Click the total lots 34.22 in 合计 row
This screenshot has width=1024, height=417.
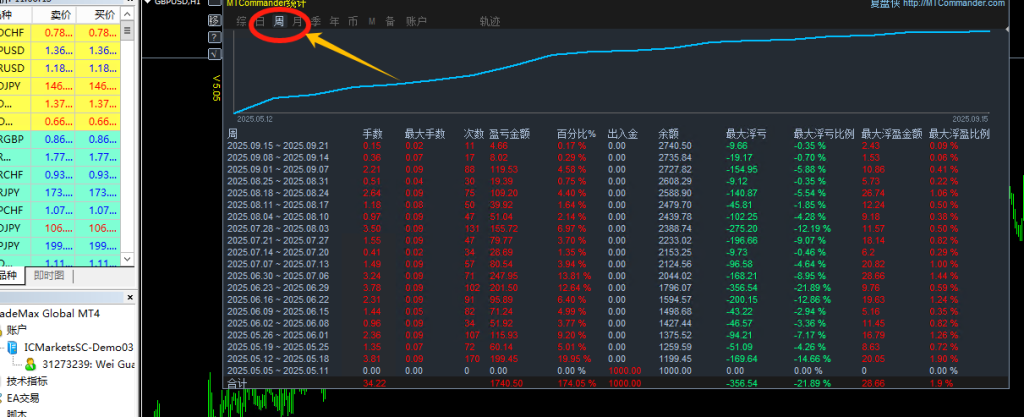pos(374,383)
